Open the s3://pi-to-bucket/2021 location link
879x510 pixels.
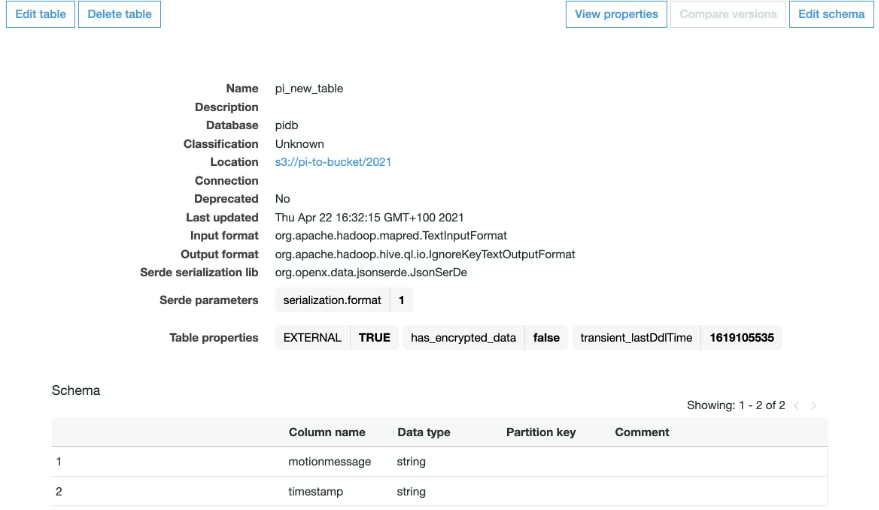(x=333, y=162)
